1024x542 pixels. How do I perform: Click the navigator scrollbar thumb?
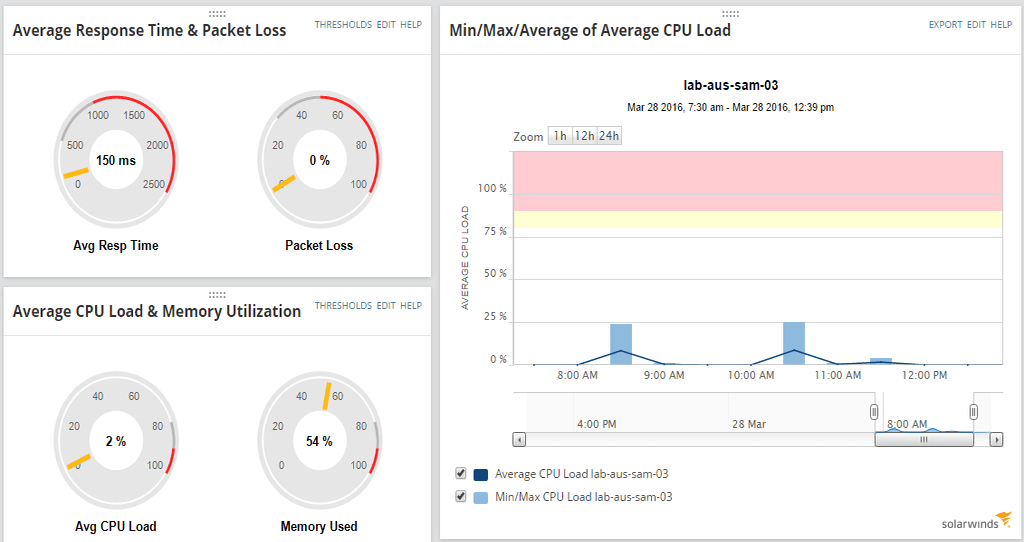click(924, 439)
